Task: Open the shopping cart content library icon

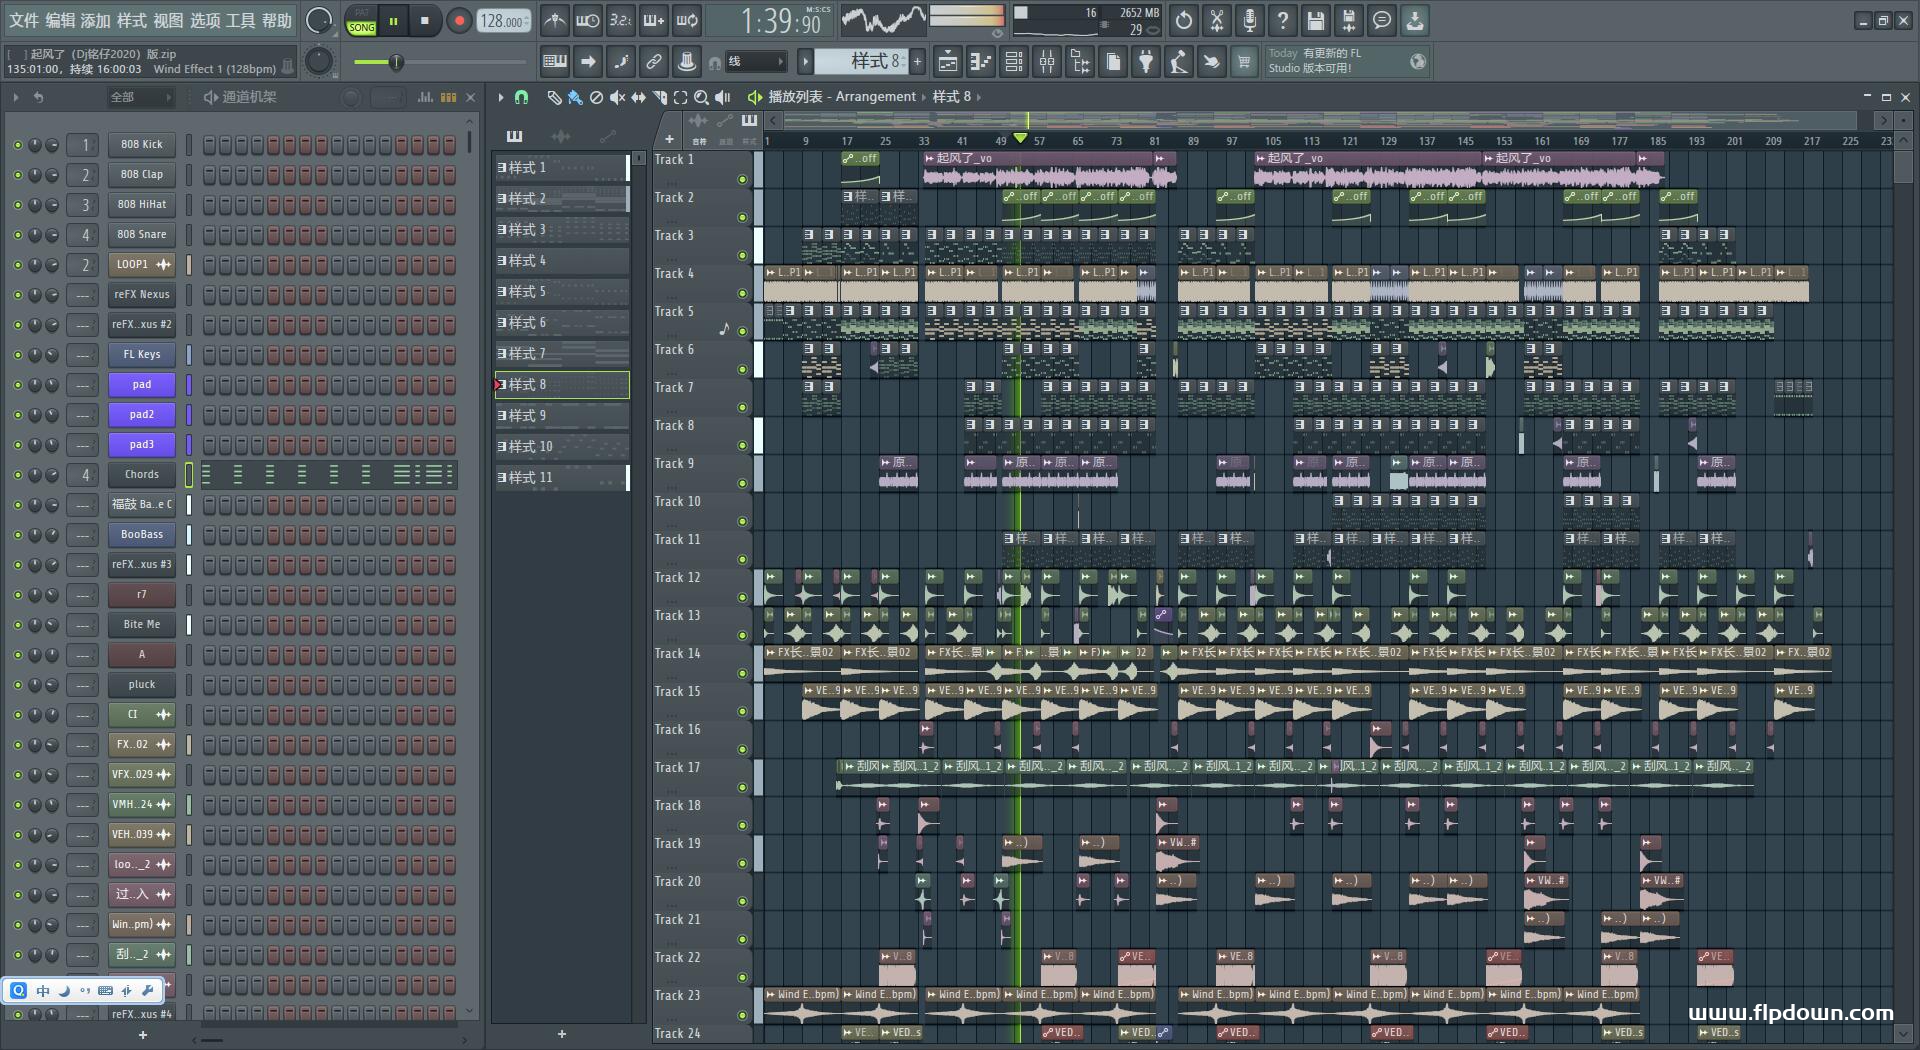Action: tap(1244, 62)
